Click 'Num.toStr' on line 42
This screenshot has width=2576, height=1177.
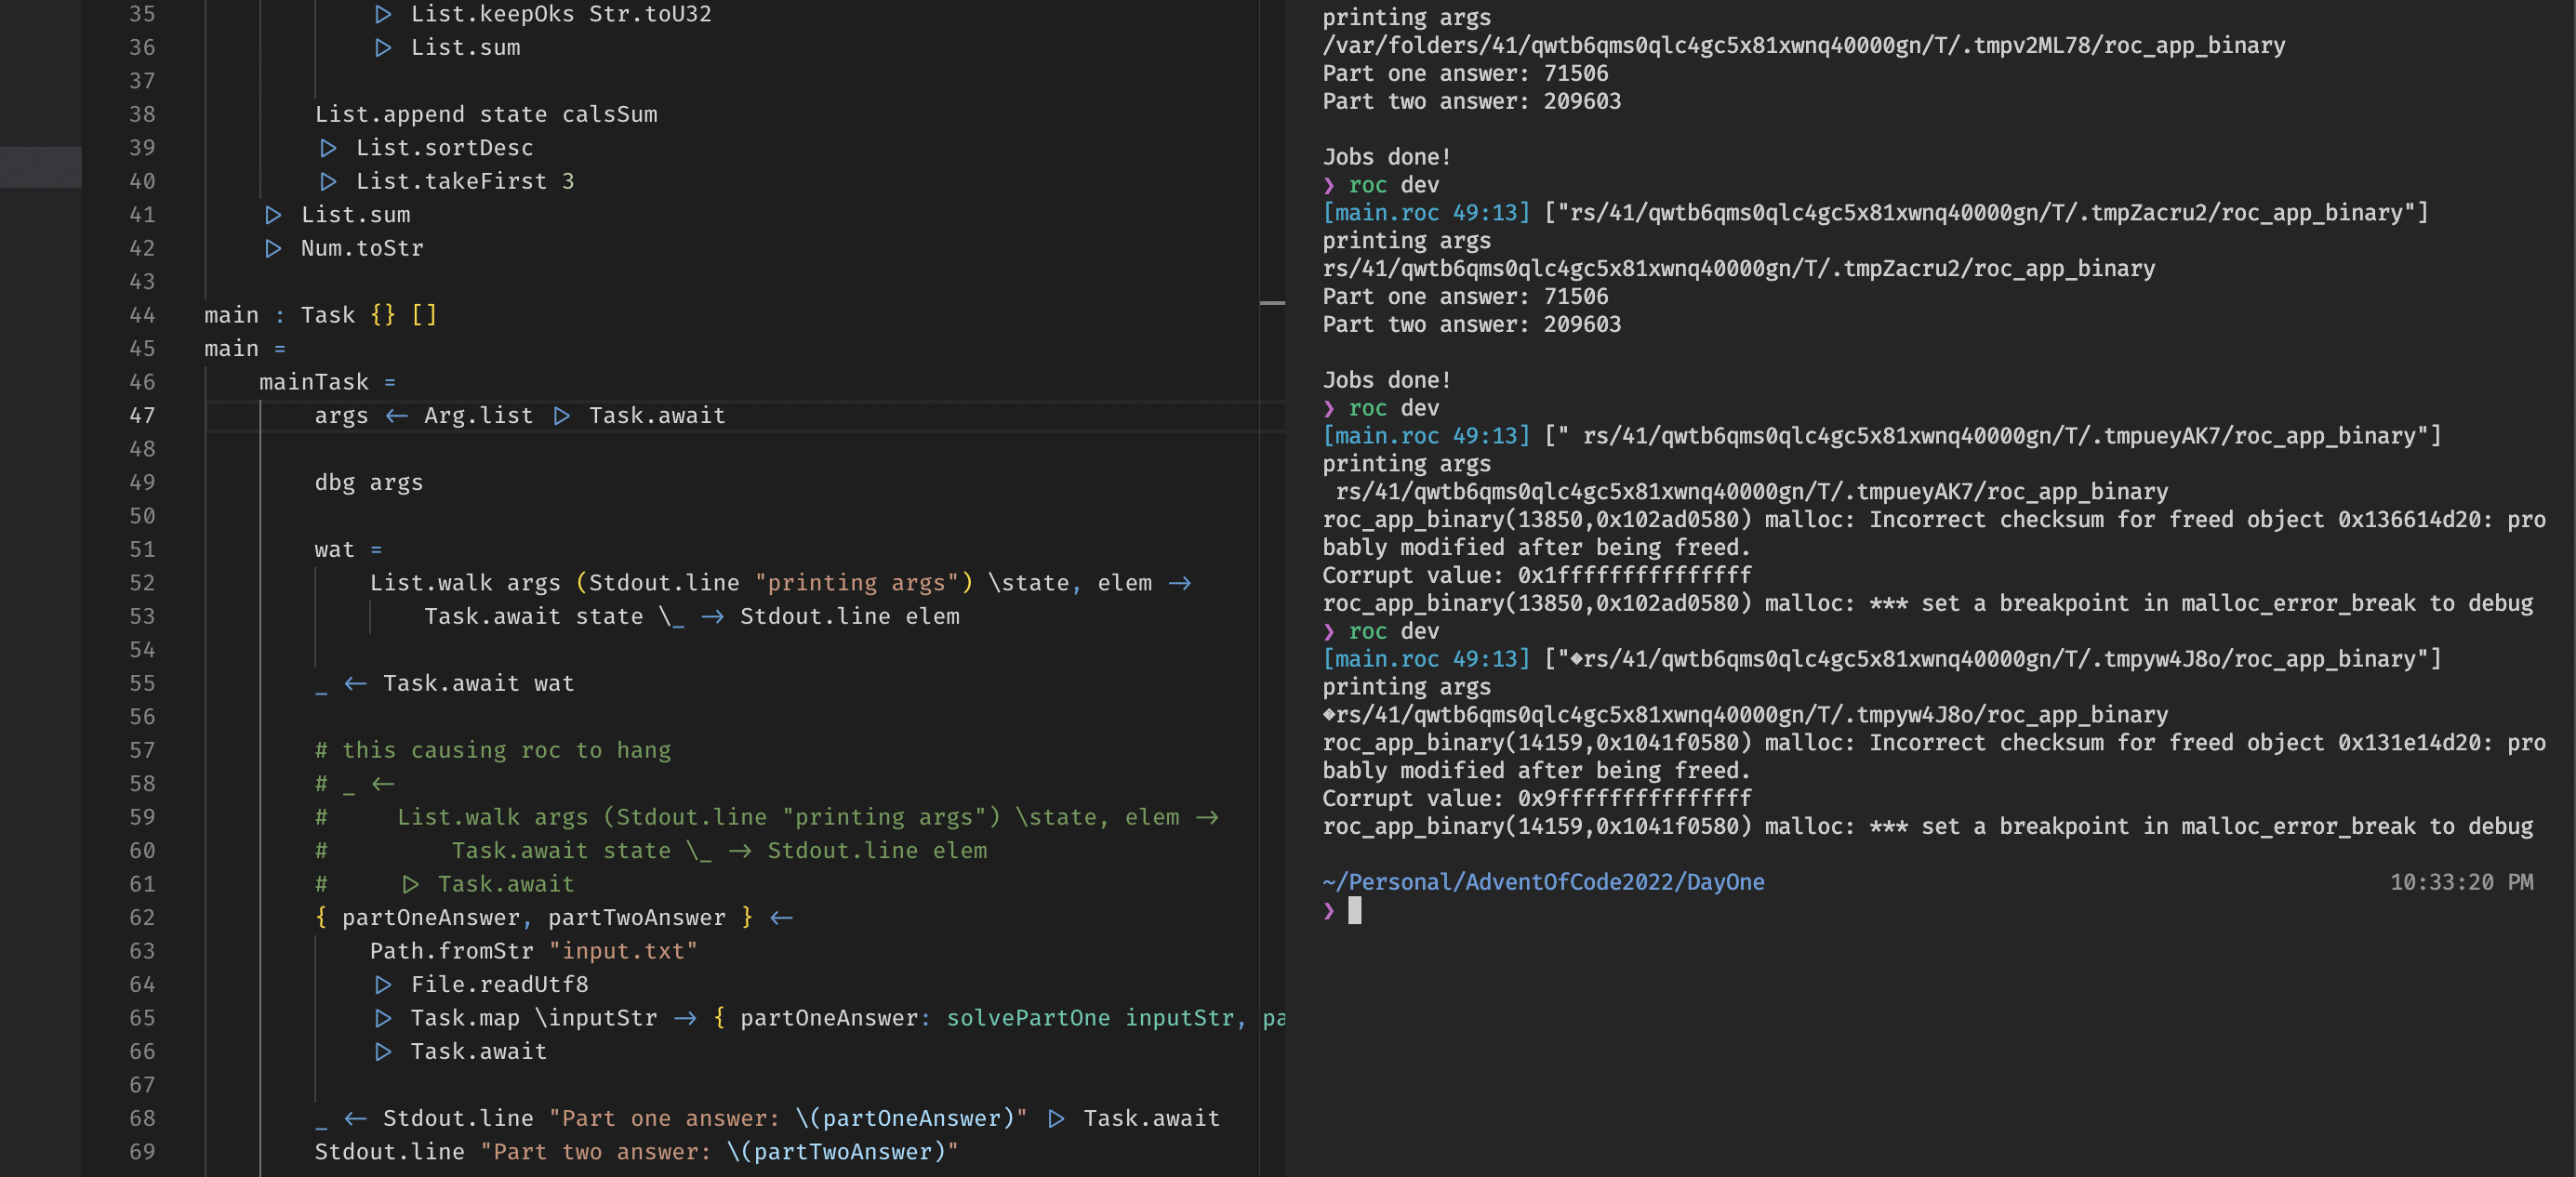[362, 248]
